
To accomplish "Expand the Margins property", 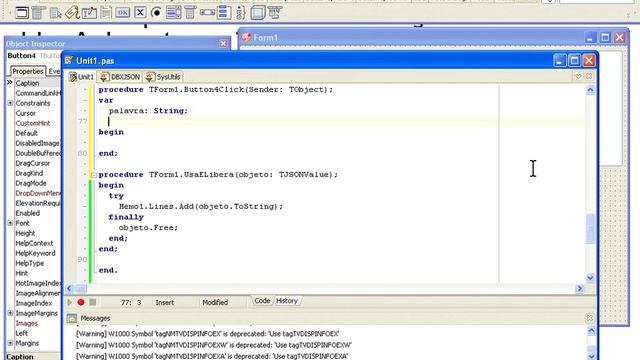I will (x=10, y=343).
